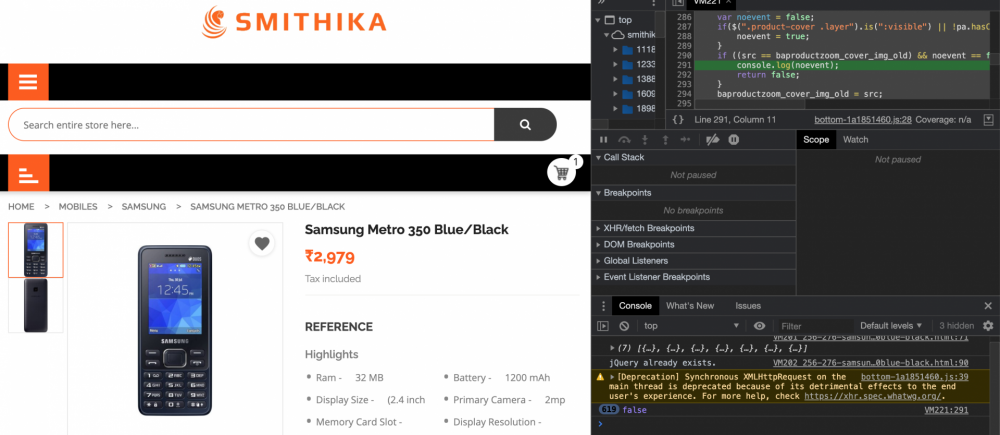
Task: Open the Issues tab
Action: coord(748,306)
